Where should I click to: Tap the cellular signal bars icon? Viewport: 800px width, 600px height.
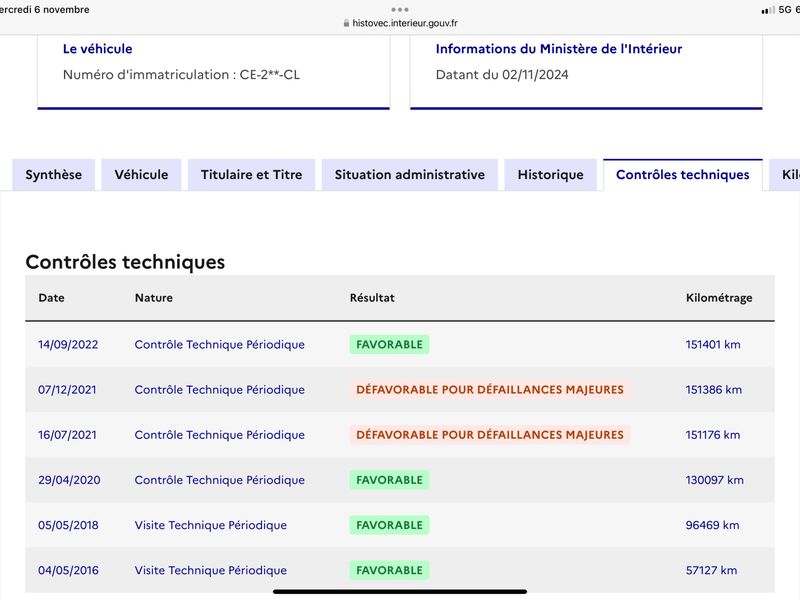768,10
